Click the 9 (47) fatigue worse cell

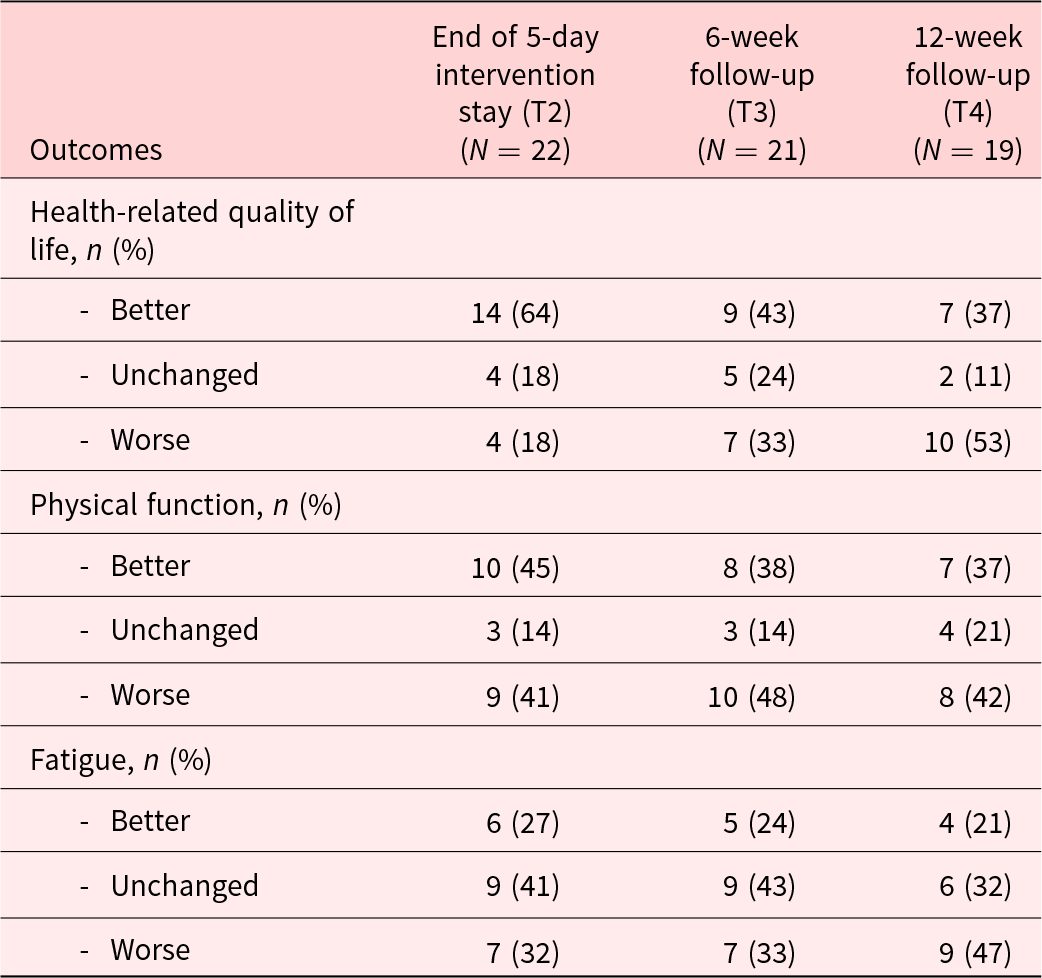975,953
